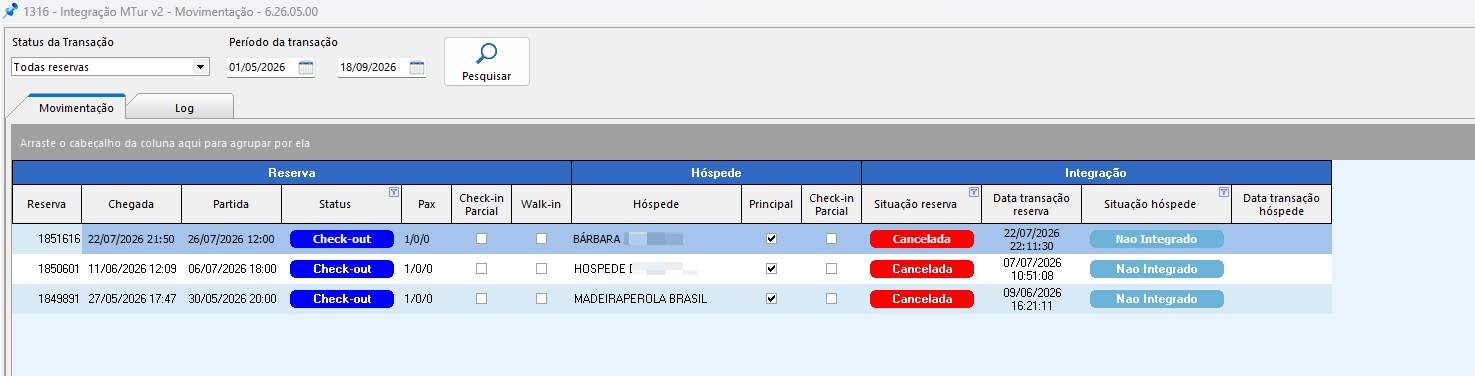Click Nao Integrado badge for reservation 1849891
The image size is (1475, 376).
click(1157, 299)
